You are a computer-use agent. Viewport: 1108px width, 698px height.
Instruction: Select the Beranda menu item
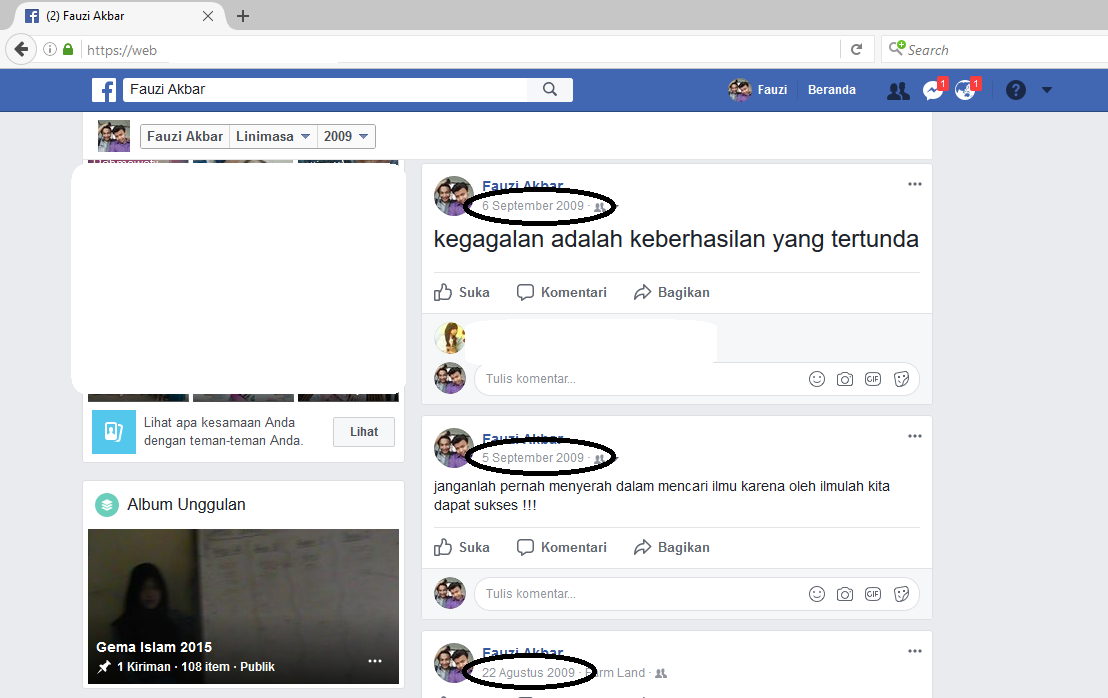[831, 90]
